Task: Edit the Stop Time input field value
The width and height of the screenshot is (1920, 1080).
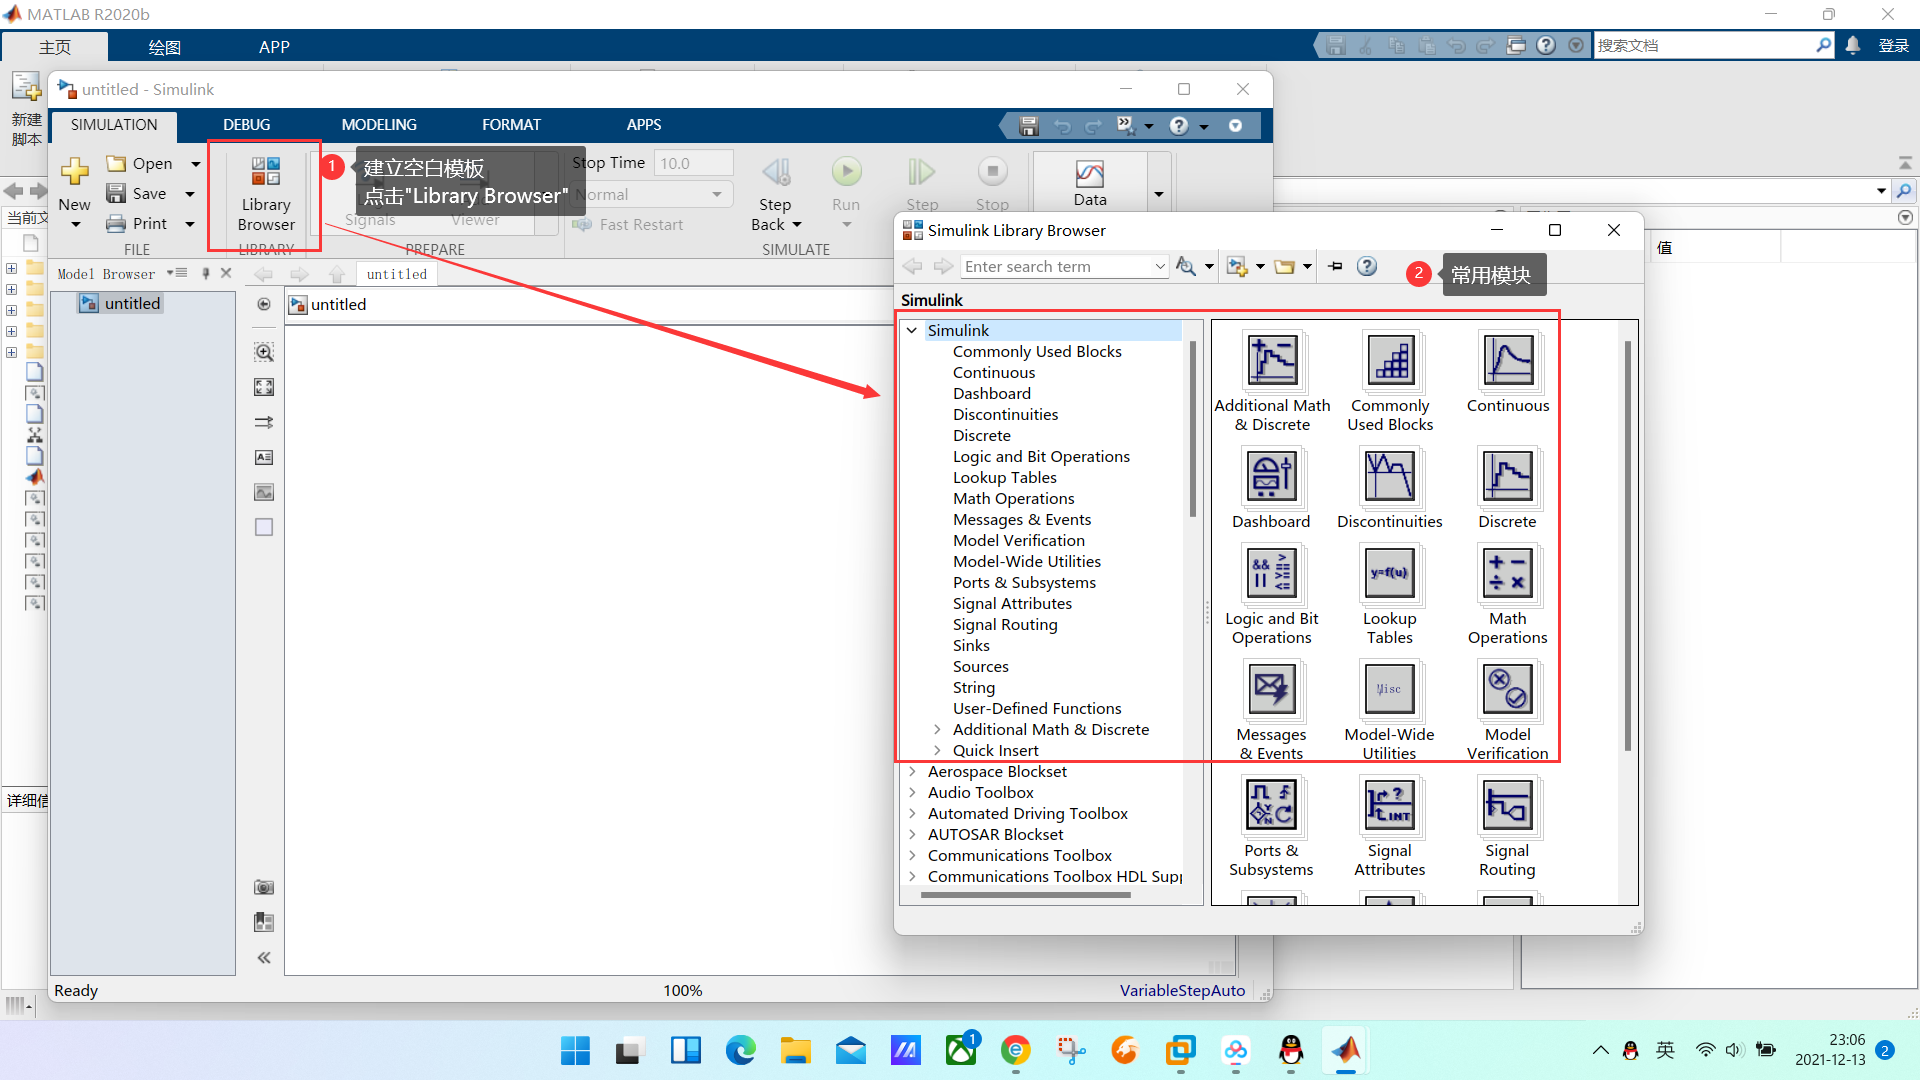Action: [x=690, y=161]
